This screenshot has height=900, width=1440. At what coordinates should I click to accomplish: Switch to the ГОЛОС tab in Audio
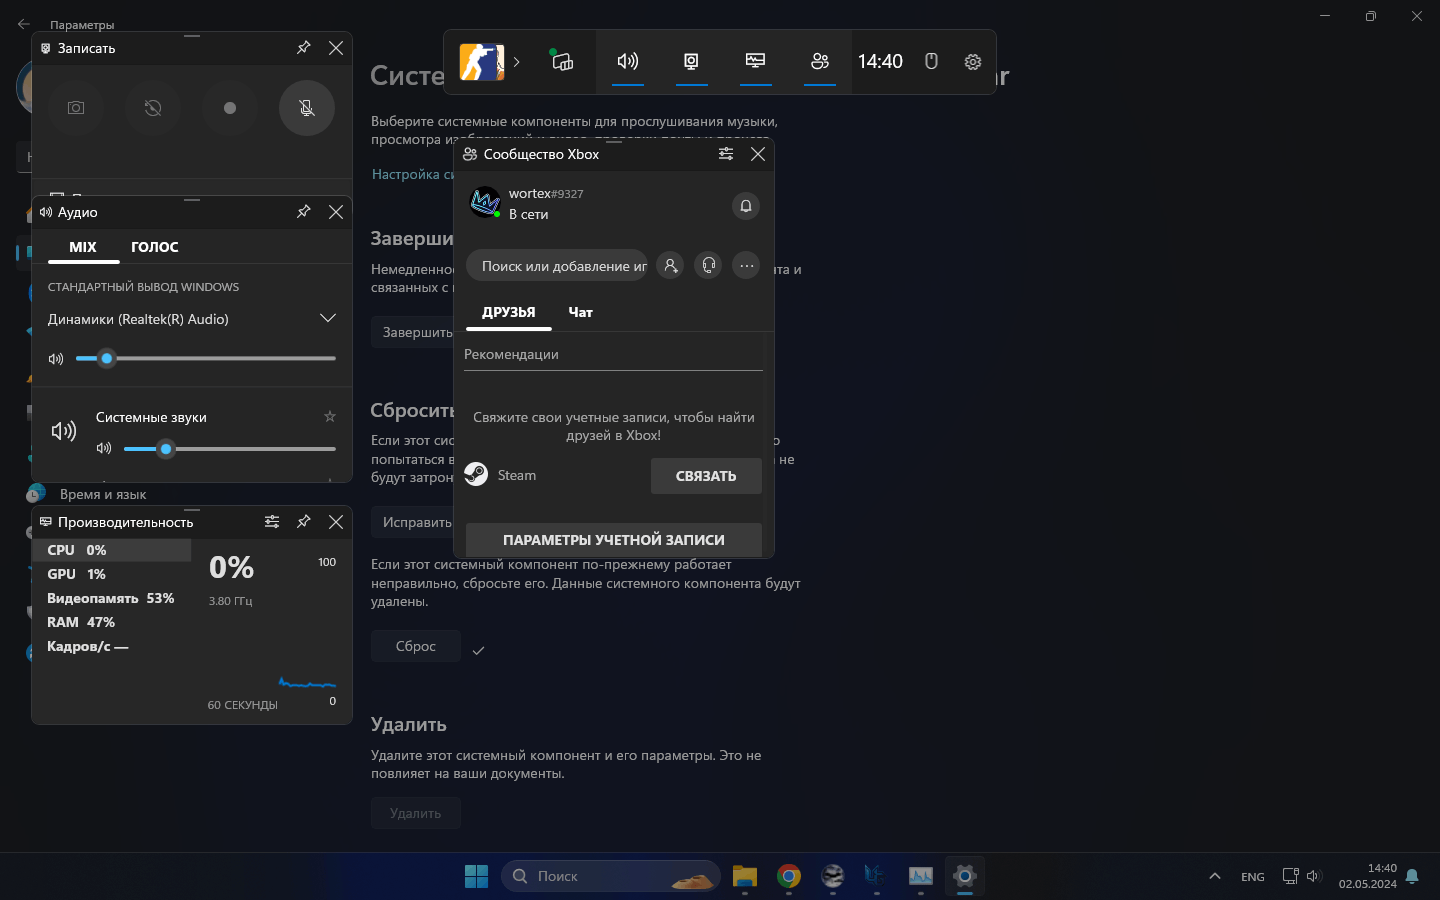(x=155, y=247)
